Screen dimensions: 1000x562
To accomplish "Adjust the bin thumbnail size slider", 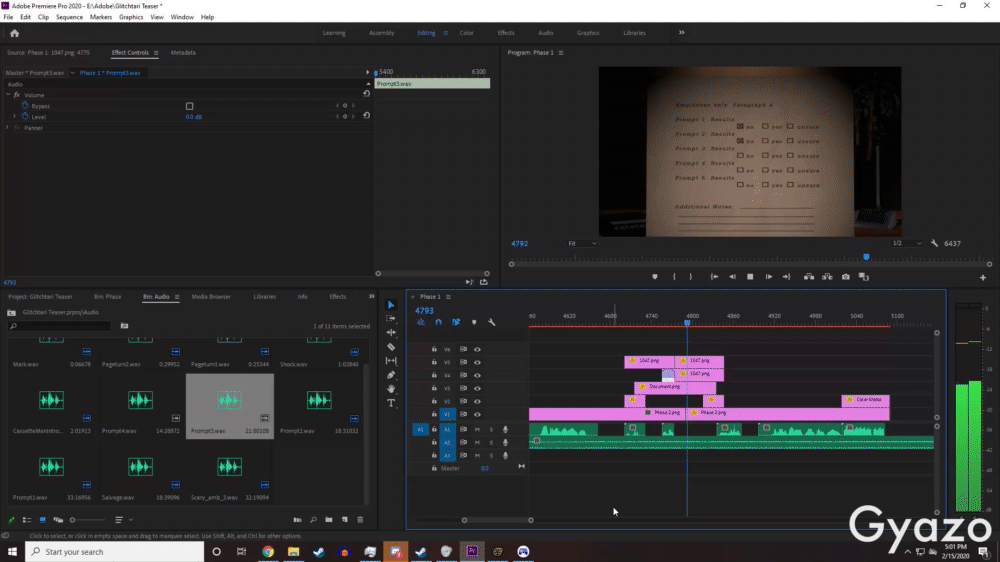I will (x=89, y=520).
